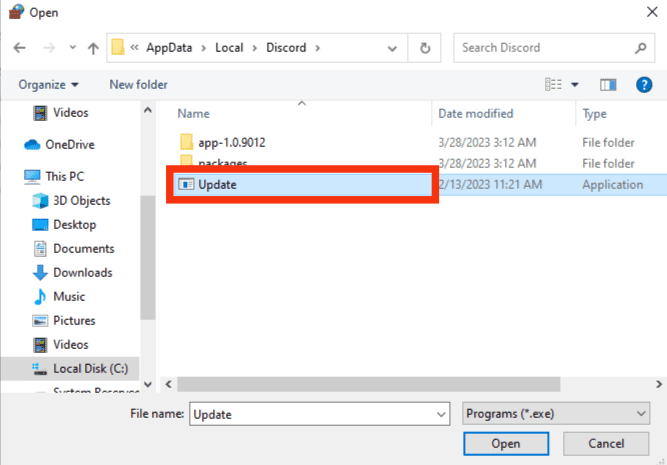Click the Open button
667x465 pixels.
coord(506,444)
